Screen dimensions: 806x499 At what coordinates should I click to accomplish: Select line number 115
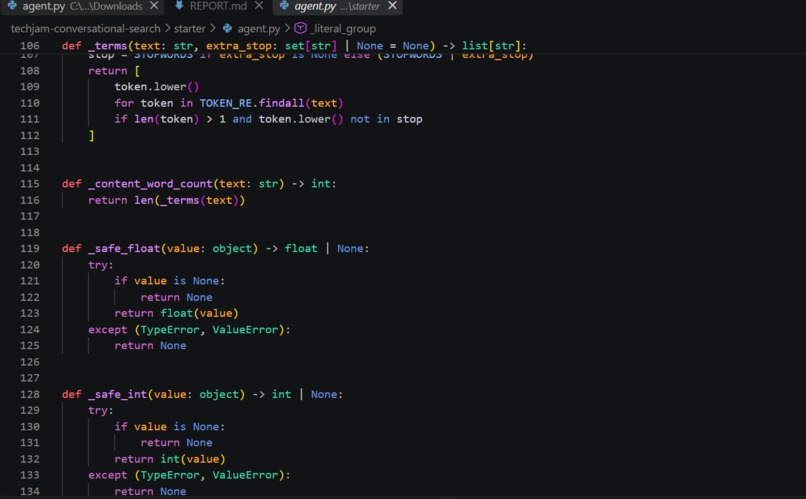(x=30, y=184)
